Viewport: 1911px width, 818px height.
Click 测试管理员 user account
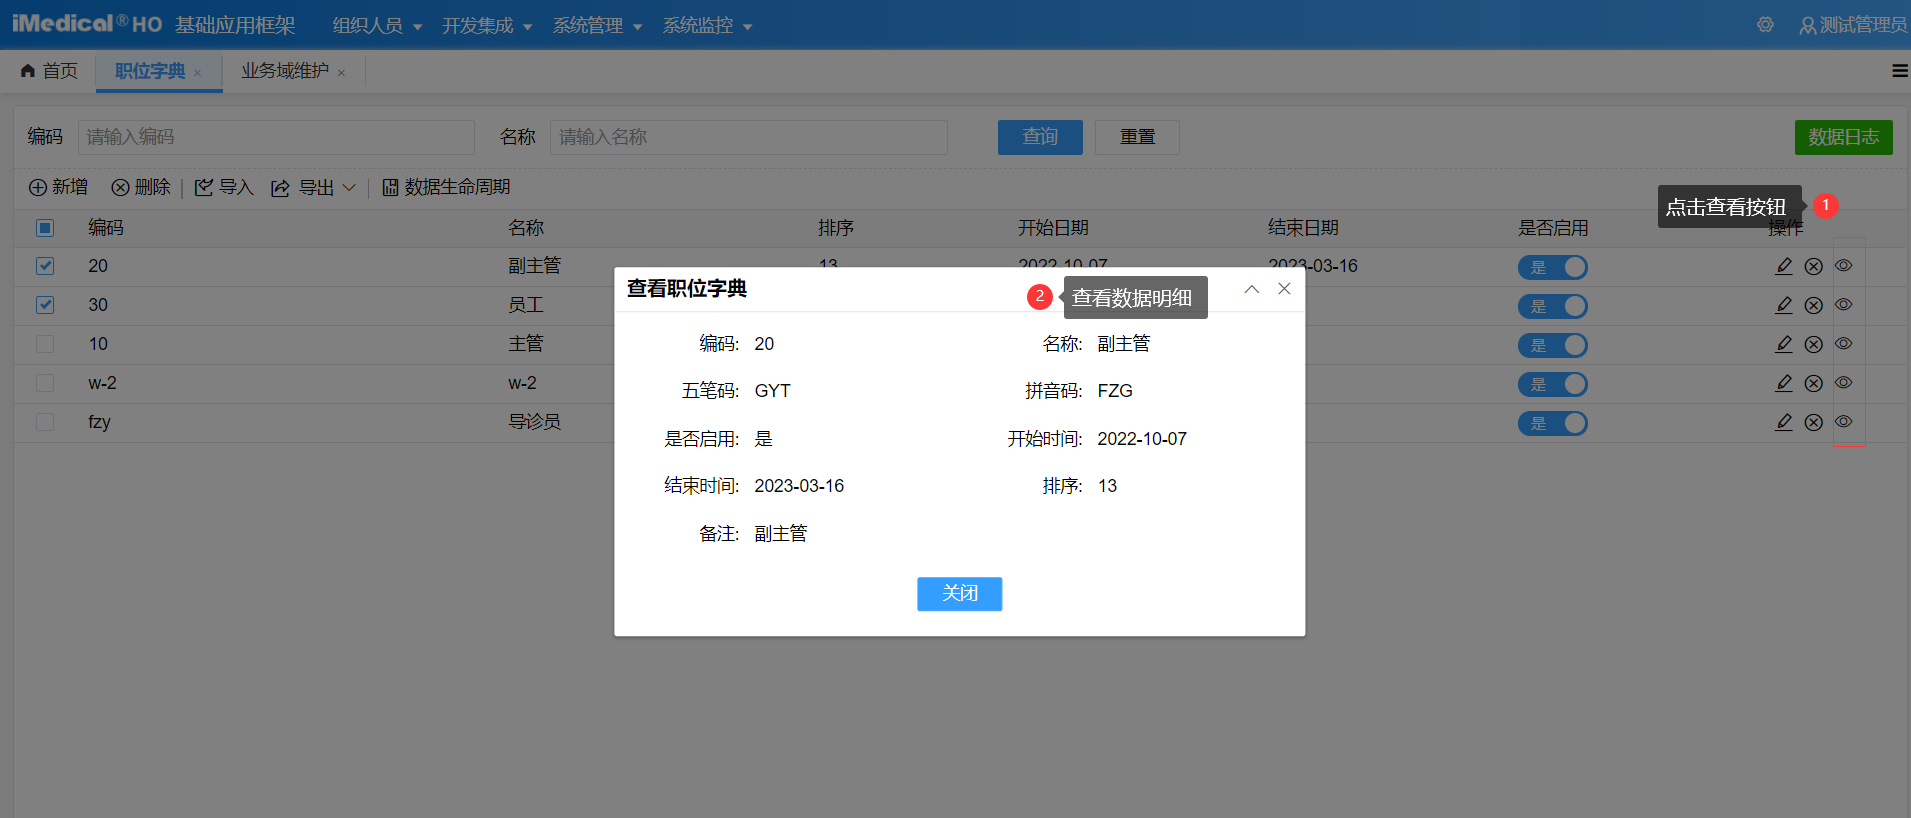pyautogui.click(x=1853, y=25)
